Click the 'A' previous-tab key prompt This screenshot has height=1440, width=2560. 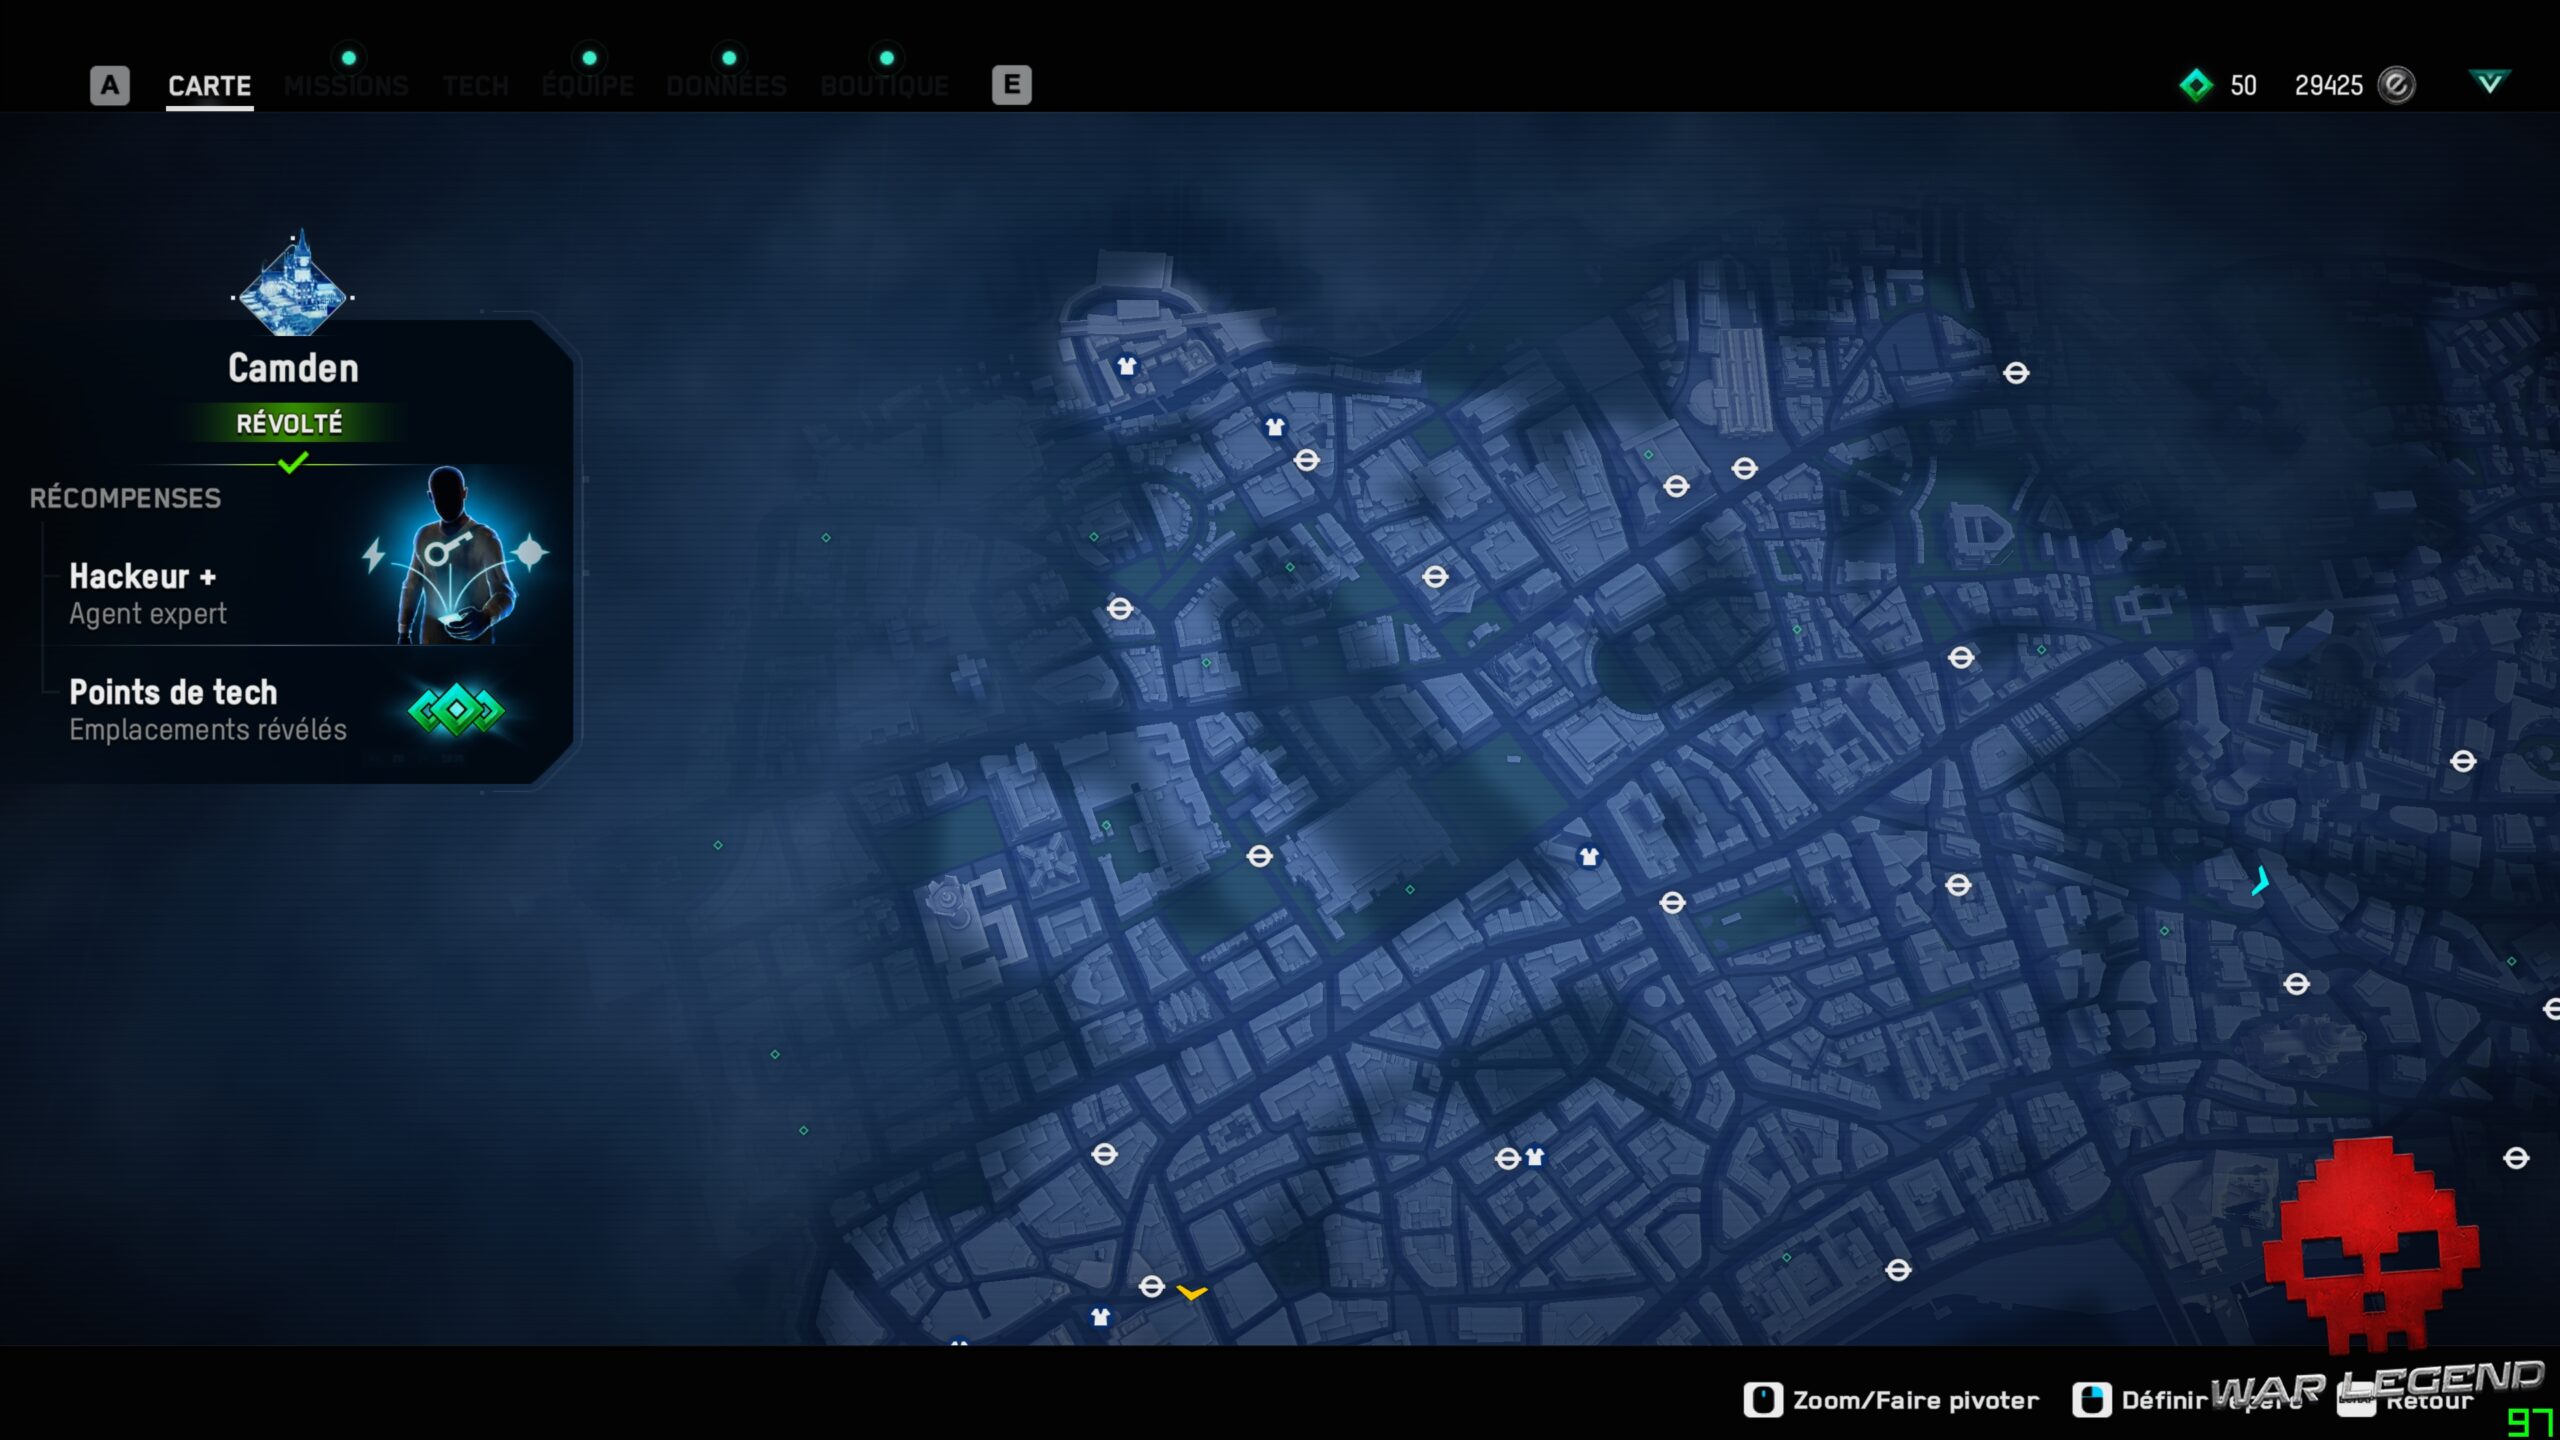click(110, 85)
